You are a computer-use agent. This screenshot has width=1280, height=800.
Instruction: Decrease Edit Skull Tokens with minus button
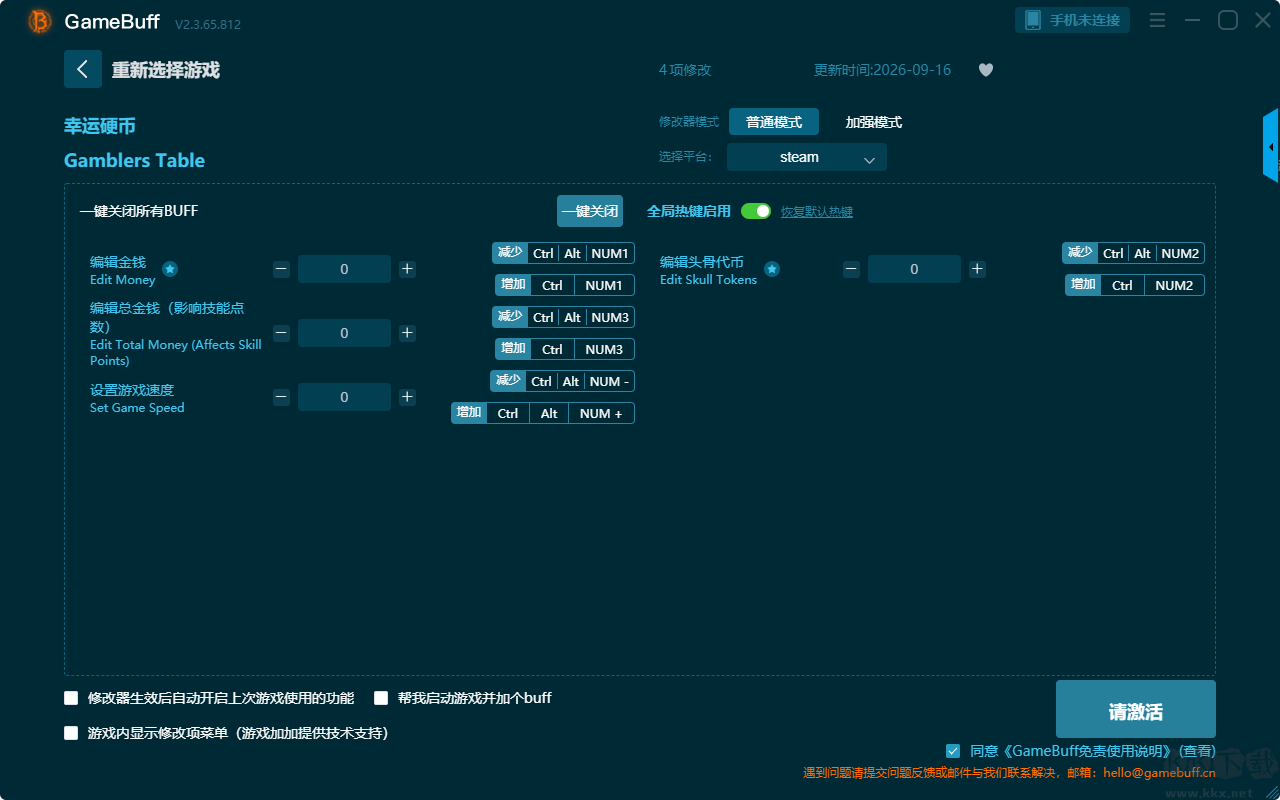(851, 269)
